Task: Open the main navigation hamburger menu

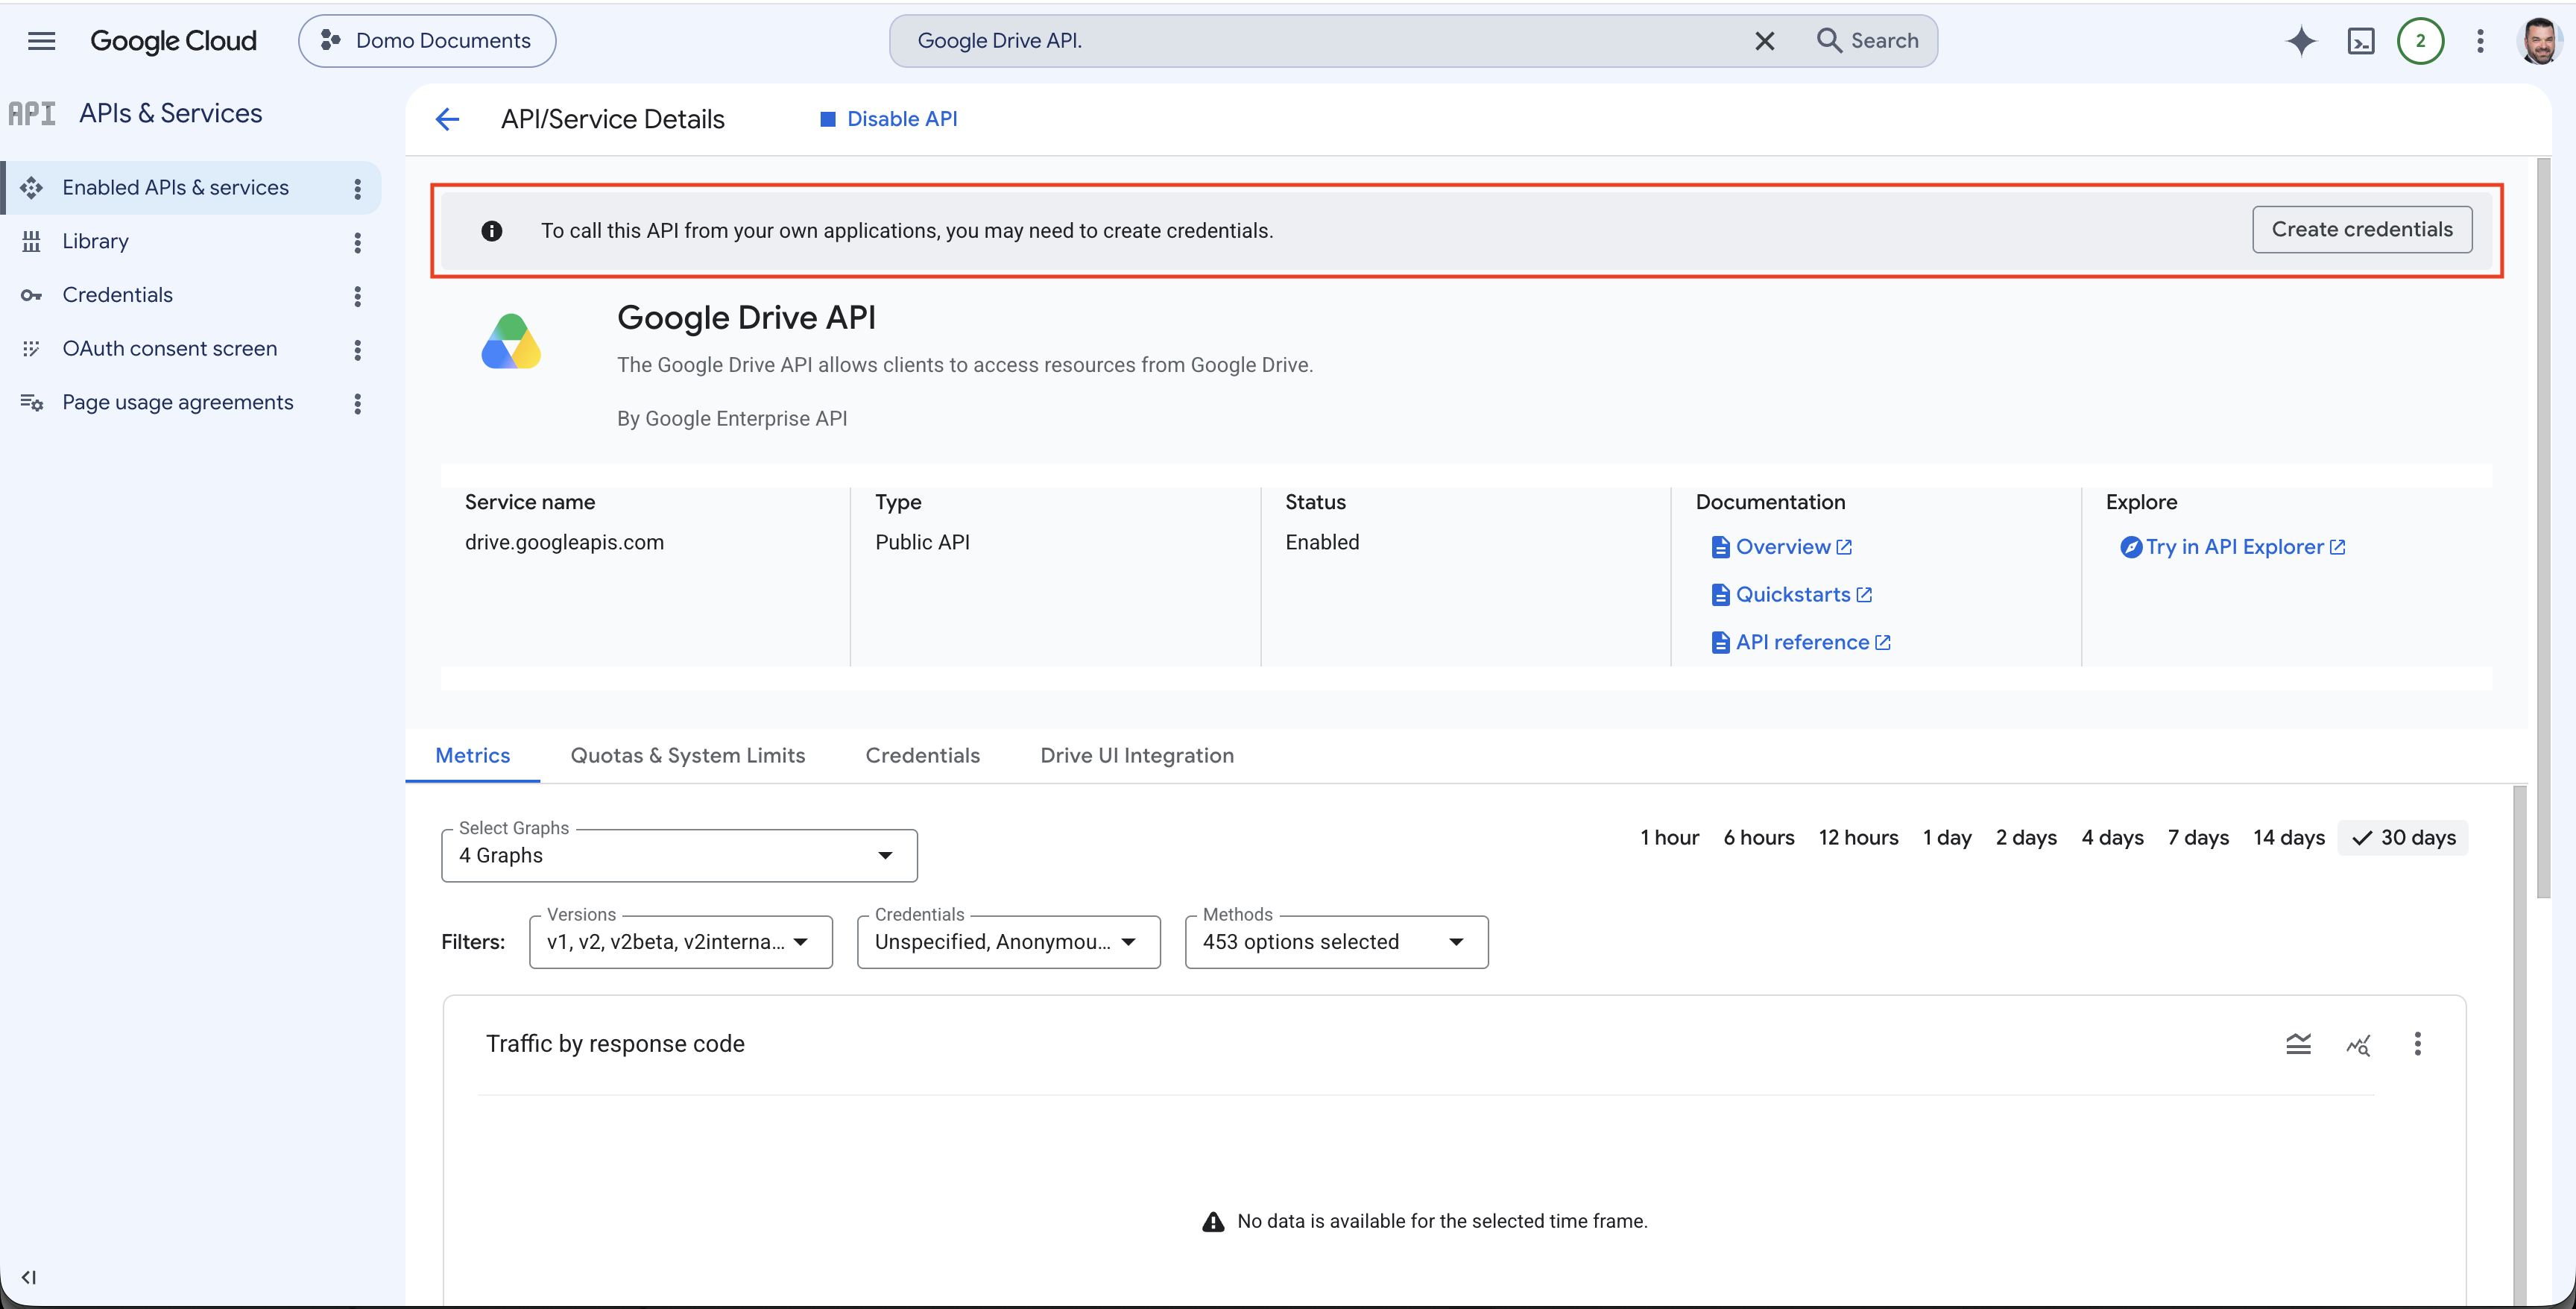Action: [x=41, y=41]
